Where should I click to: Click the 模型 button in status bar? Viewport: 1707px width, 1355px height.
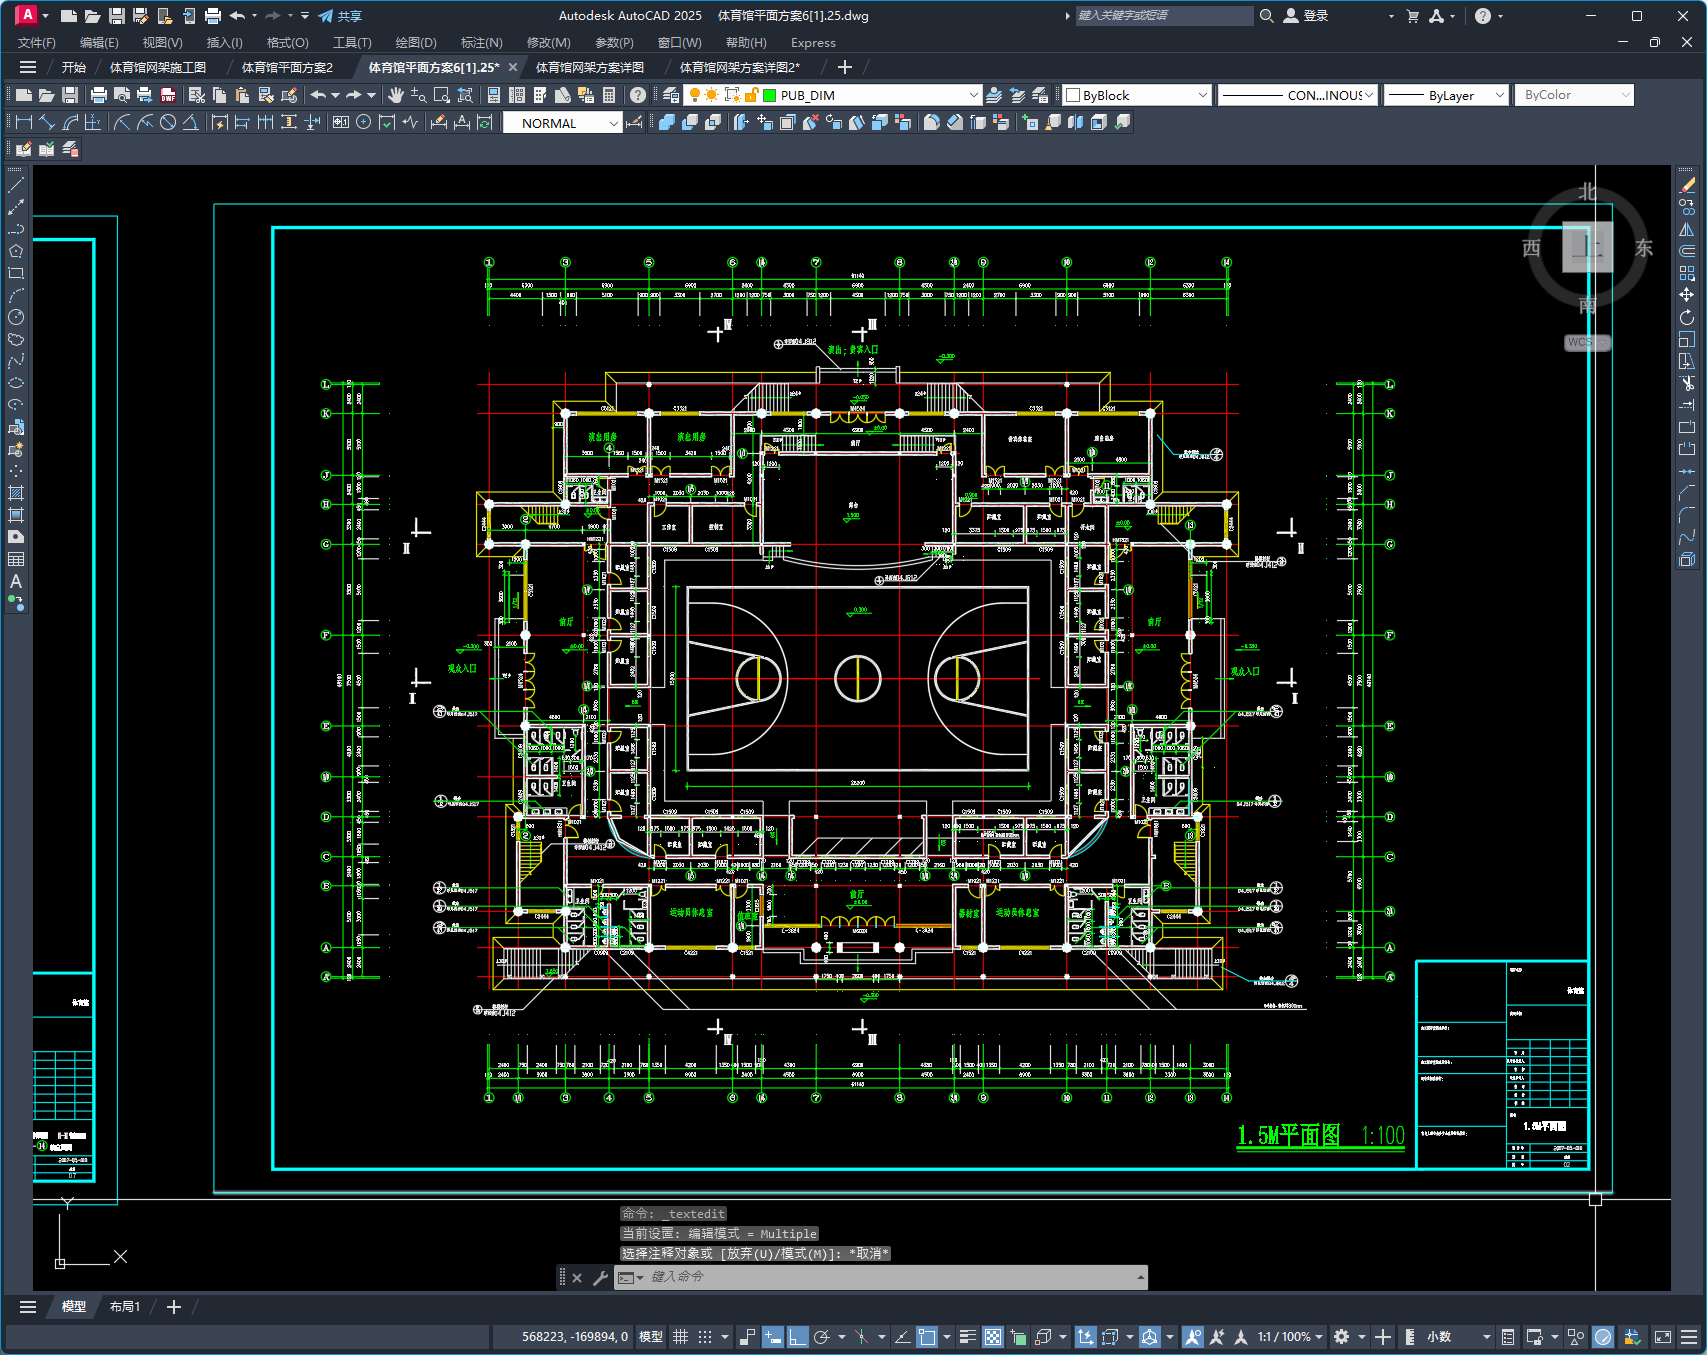[651, 1336]
